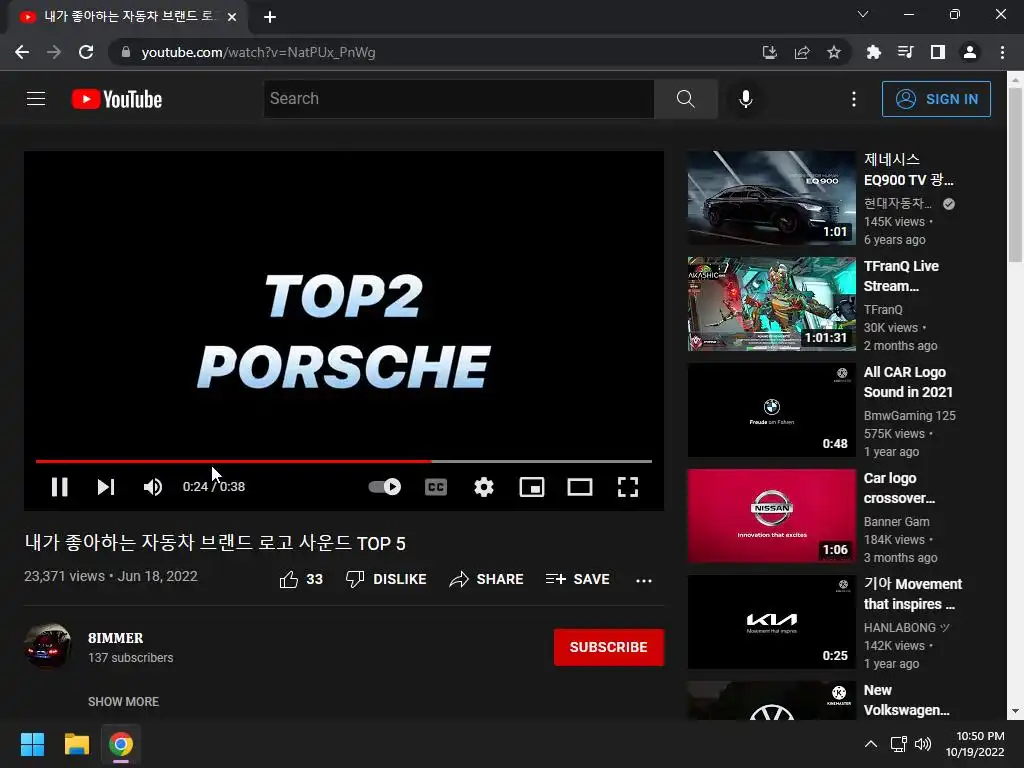The image size is (1024, 768).
Task: Show hidden system tray icons chevron
Action: coord(871,744)
